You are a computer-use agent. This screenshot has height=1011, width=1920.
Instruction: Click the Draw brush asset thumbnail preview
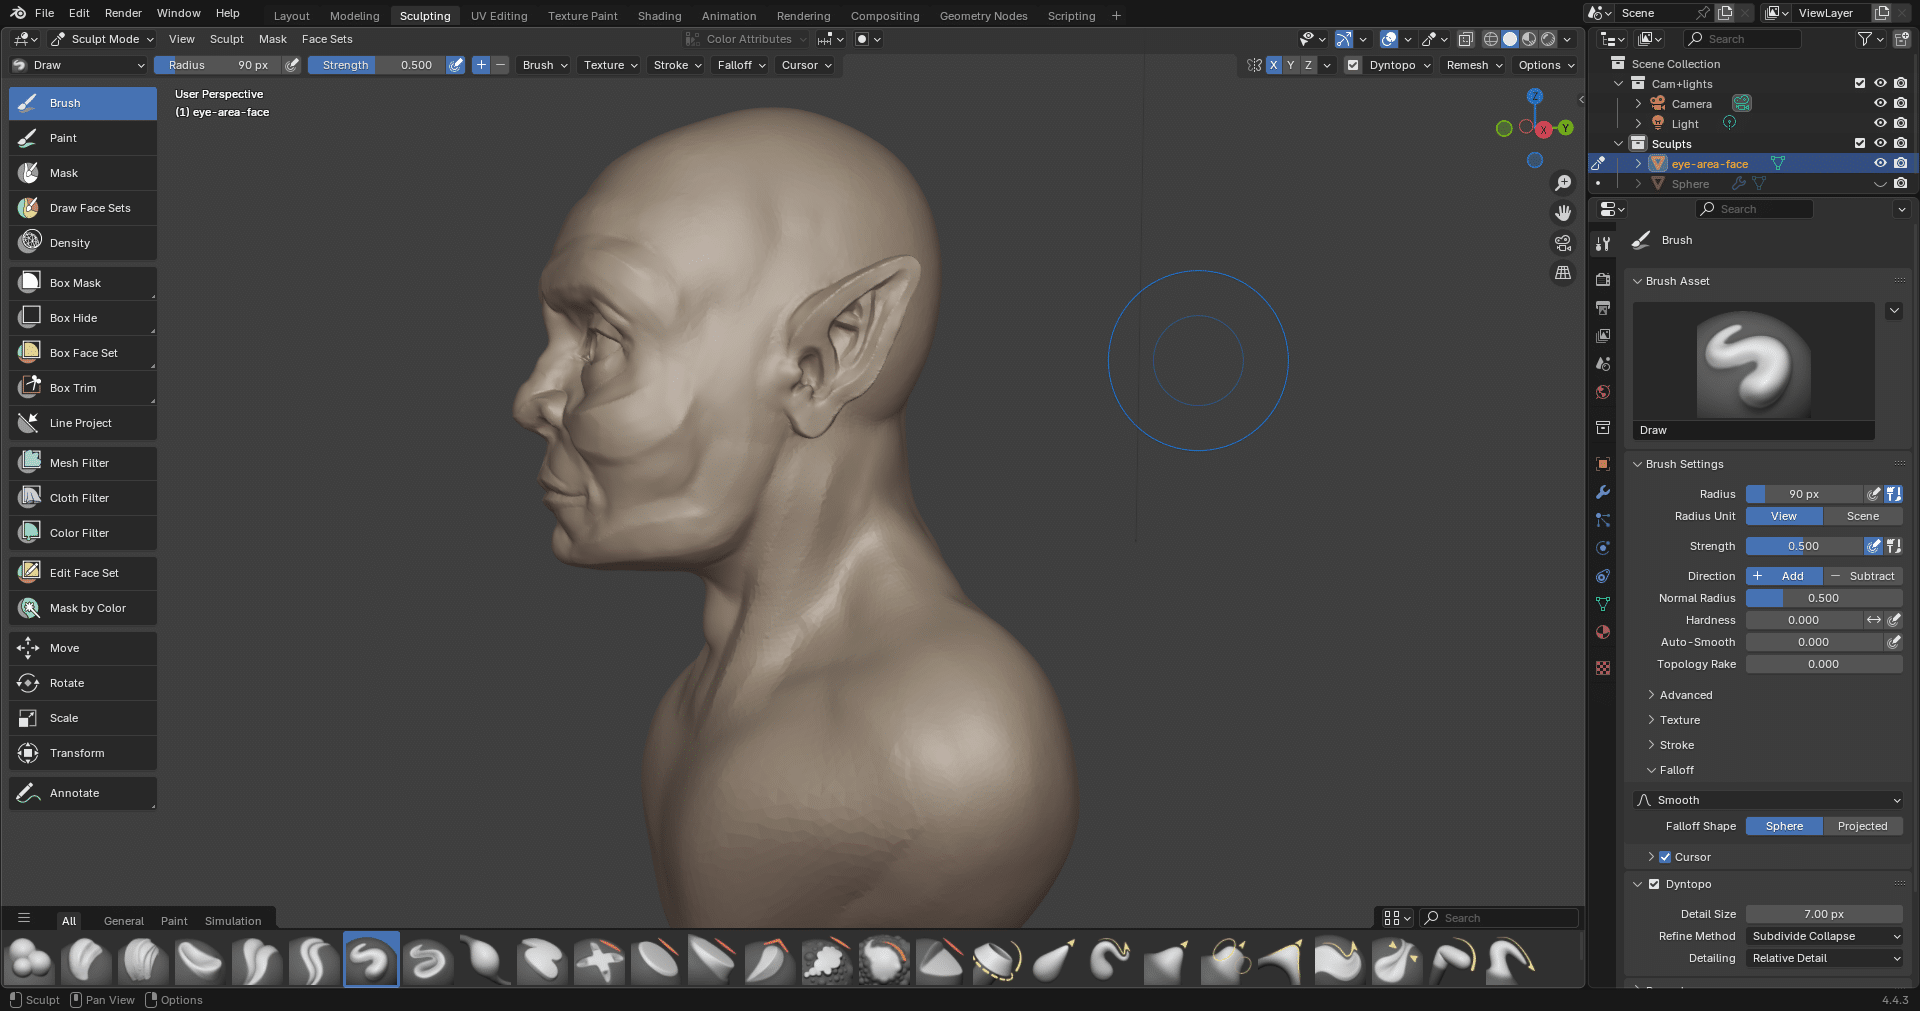[1753, 362]
